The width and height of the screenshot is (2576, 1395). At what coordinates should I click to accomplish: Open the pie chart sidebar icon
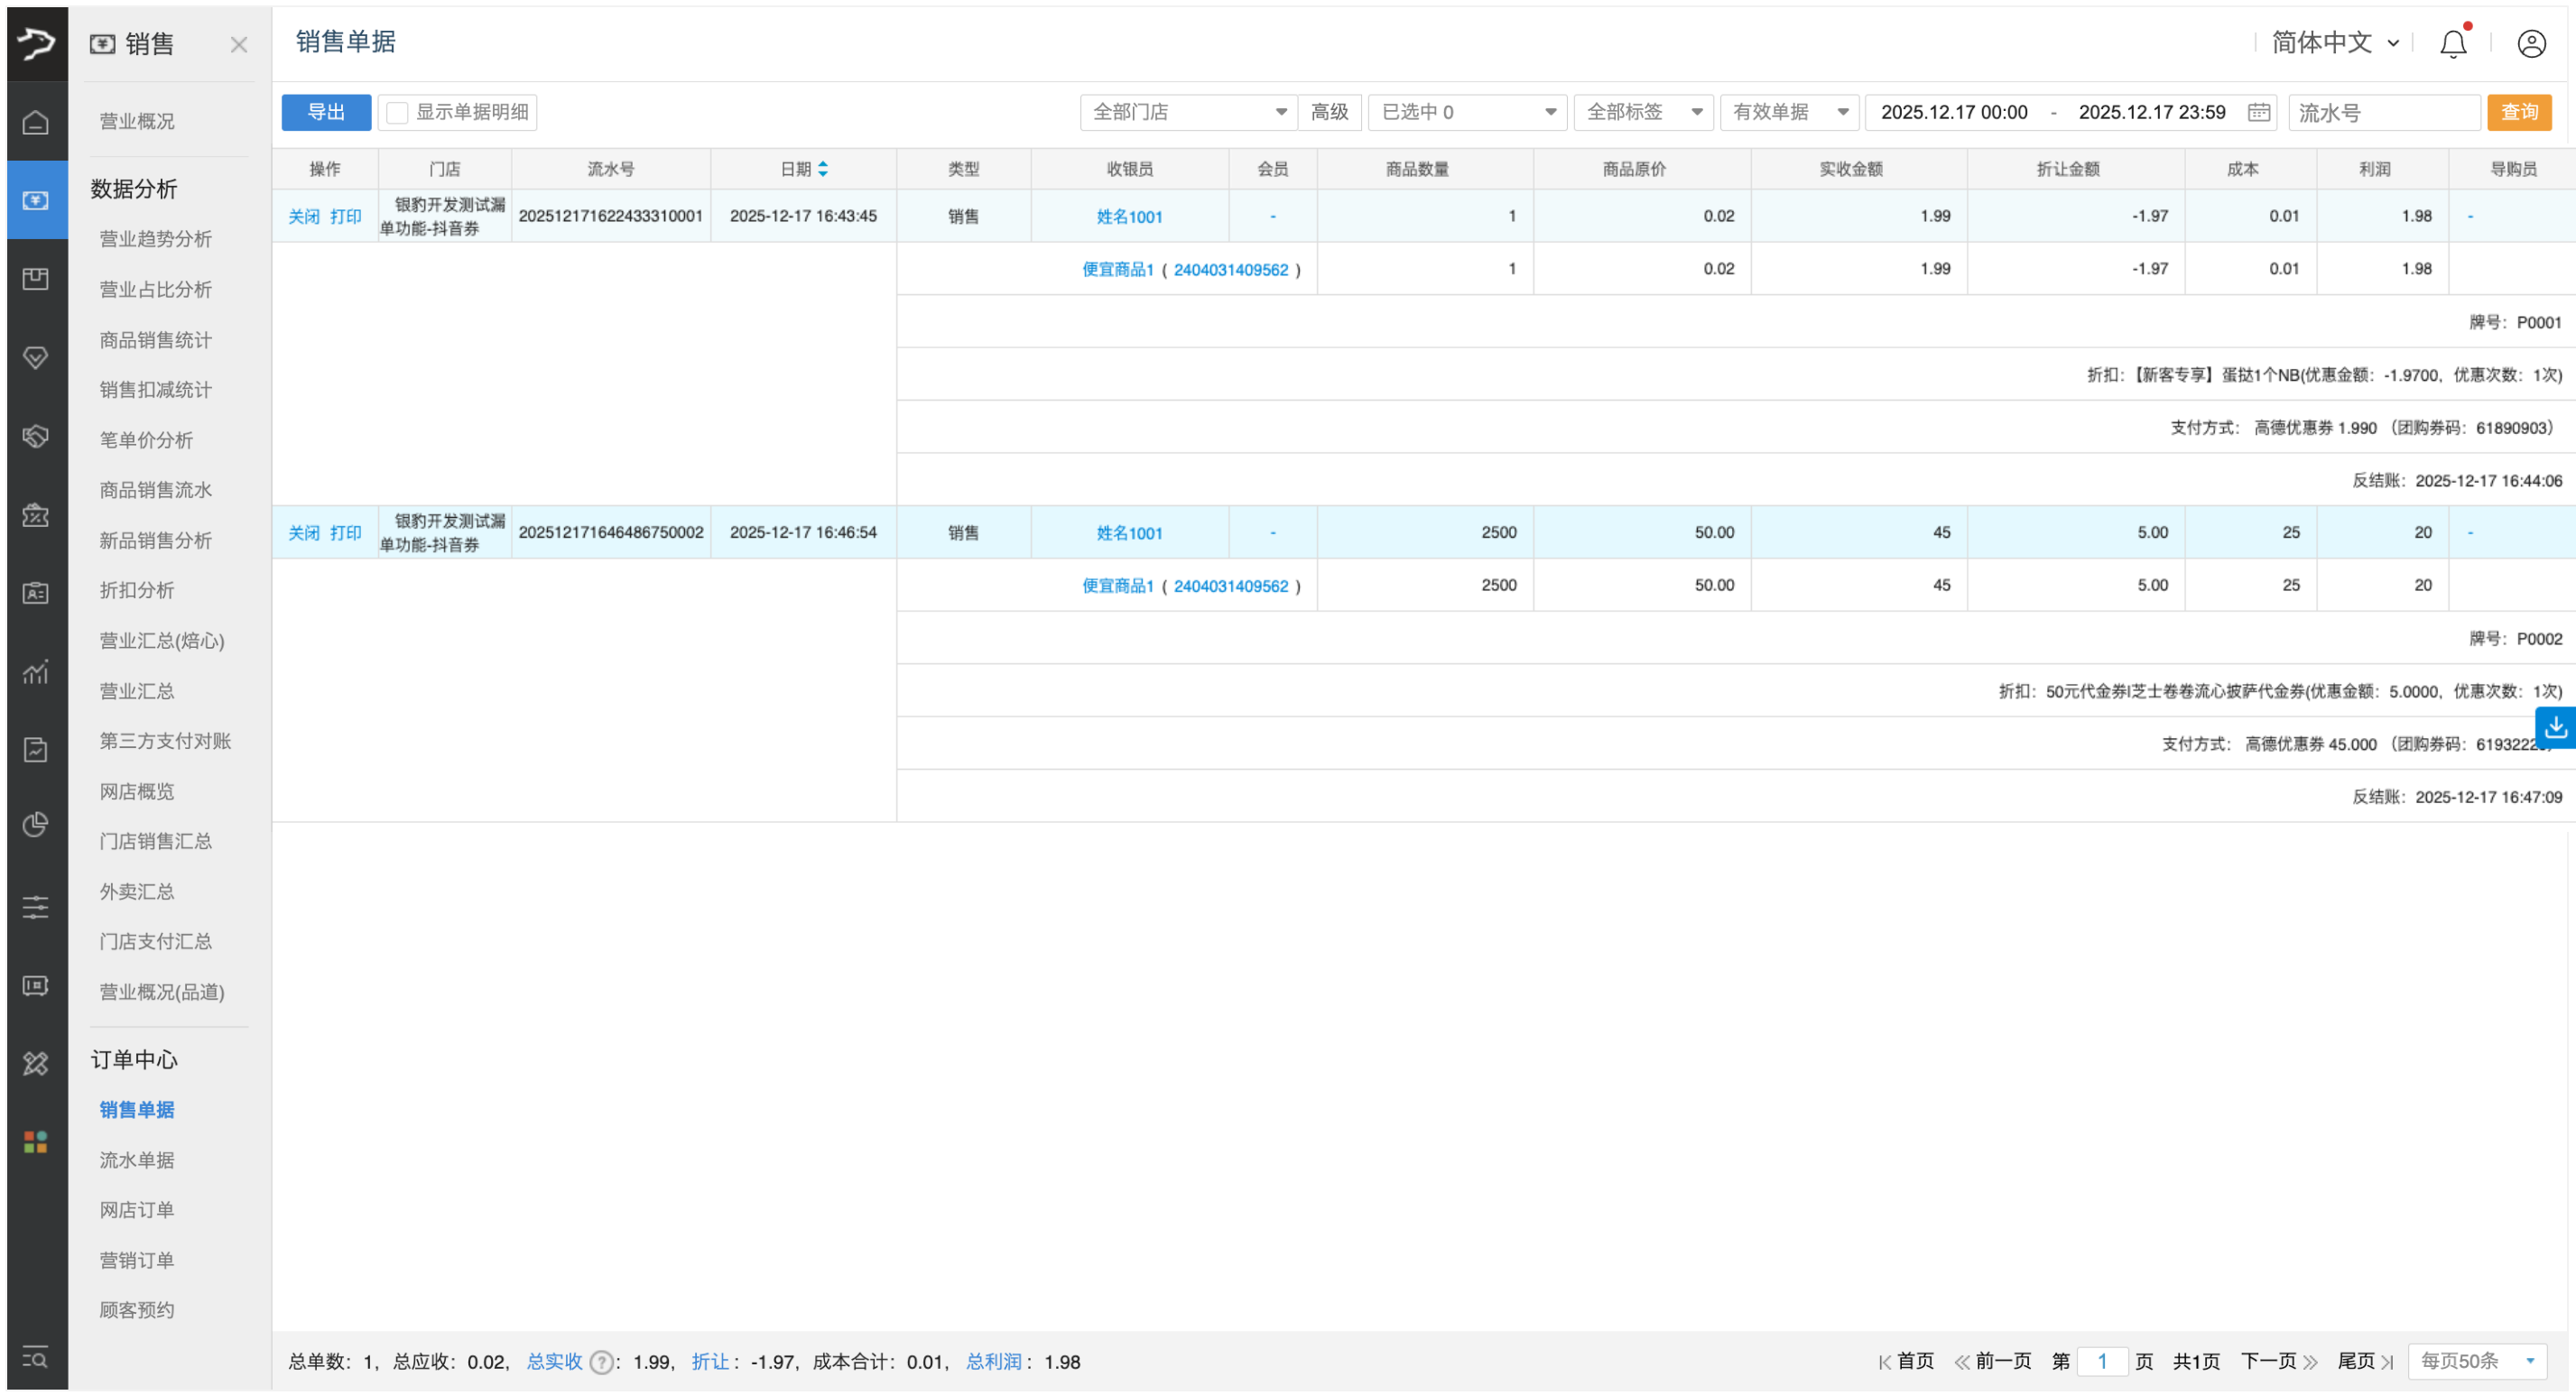click(36, 825)
